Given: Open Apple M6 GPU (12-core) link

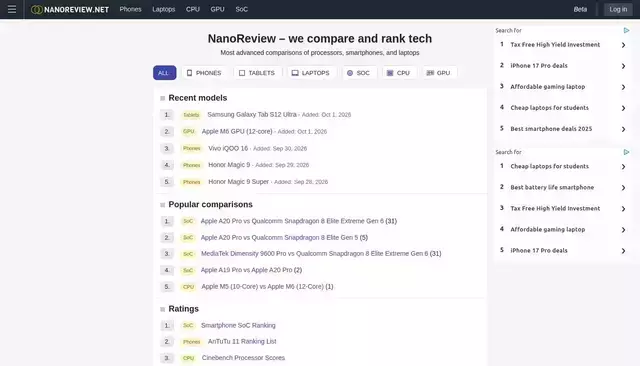Looking at the screenshot, I should [x=237, y=131].
